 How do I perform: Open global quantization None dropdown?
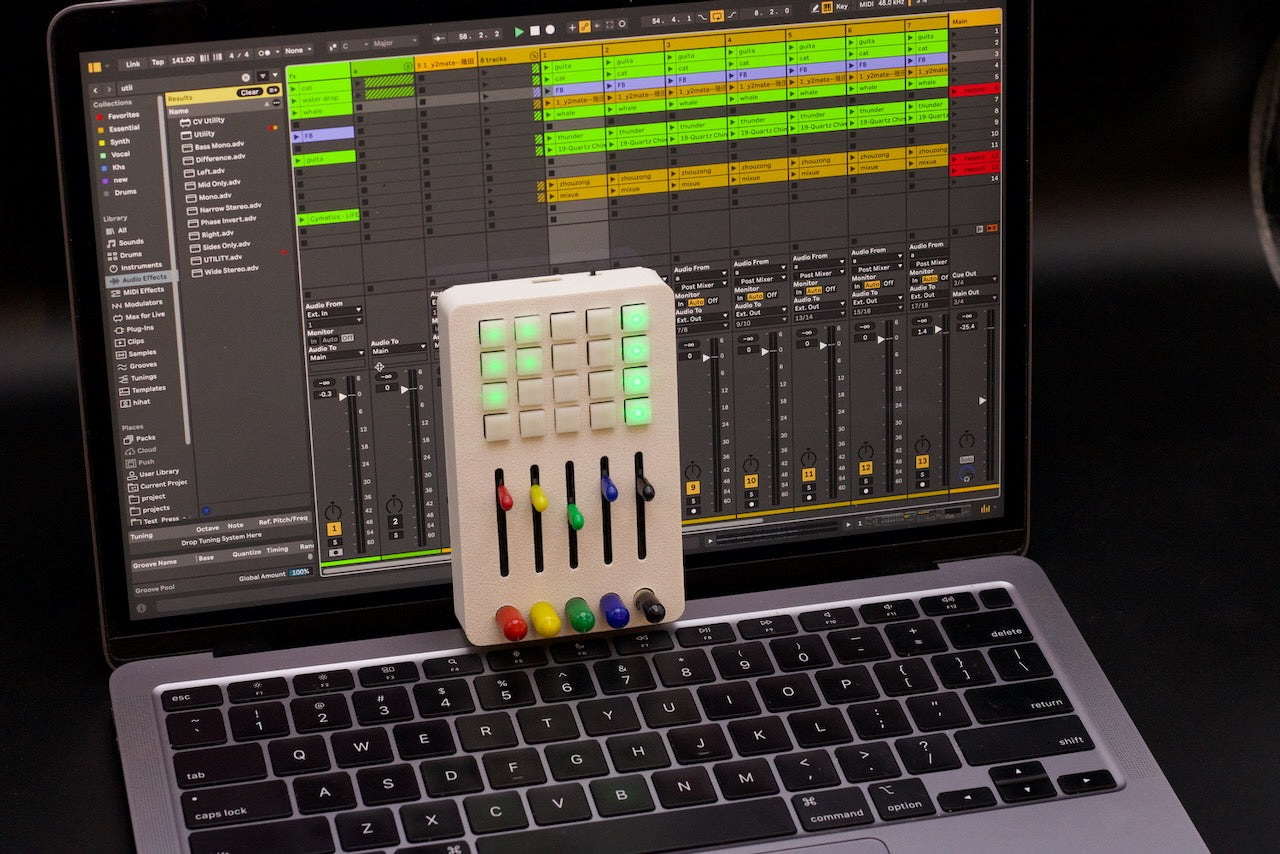[298, 49]
